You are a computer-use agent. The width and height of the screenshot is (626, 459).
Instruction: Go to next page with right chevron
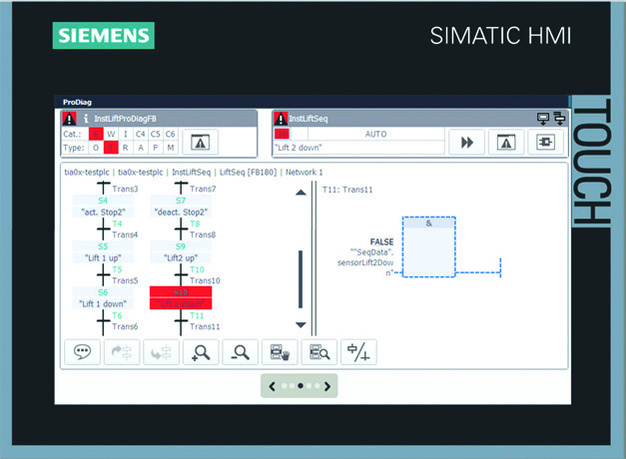click(327, 386)
